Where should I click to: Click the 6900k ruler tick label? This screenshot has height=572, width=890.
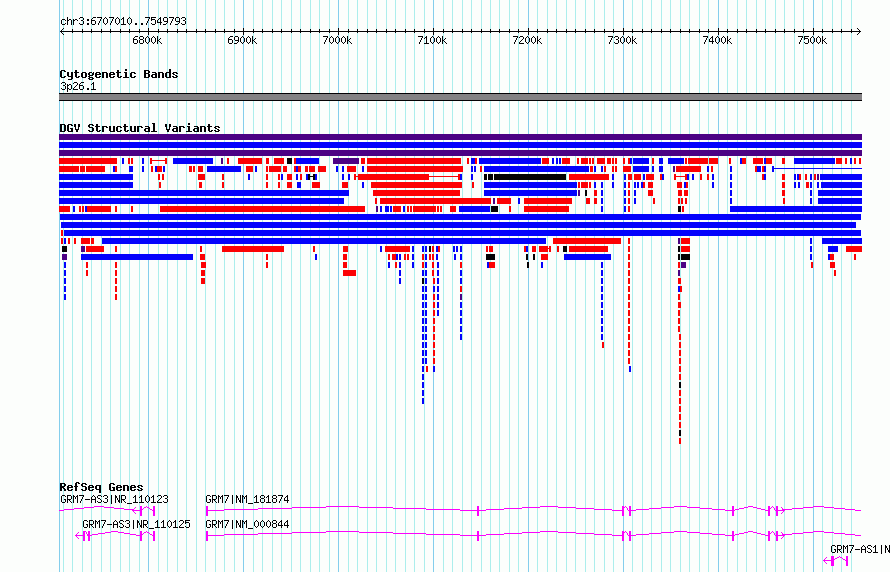[242, 40]
